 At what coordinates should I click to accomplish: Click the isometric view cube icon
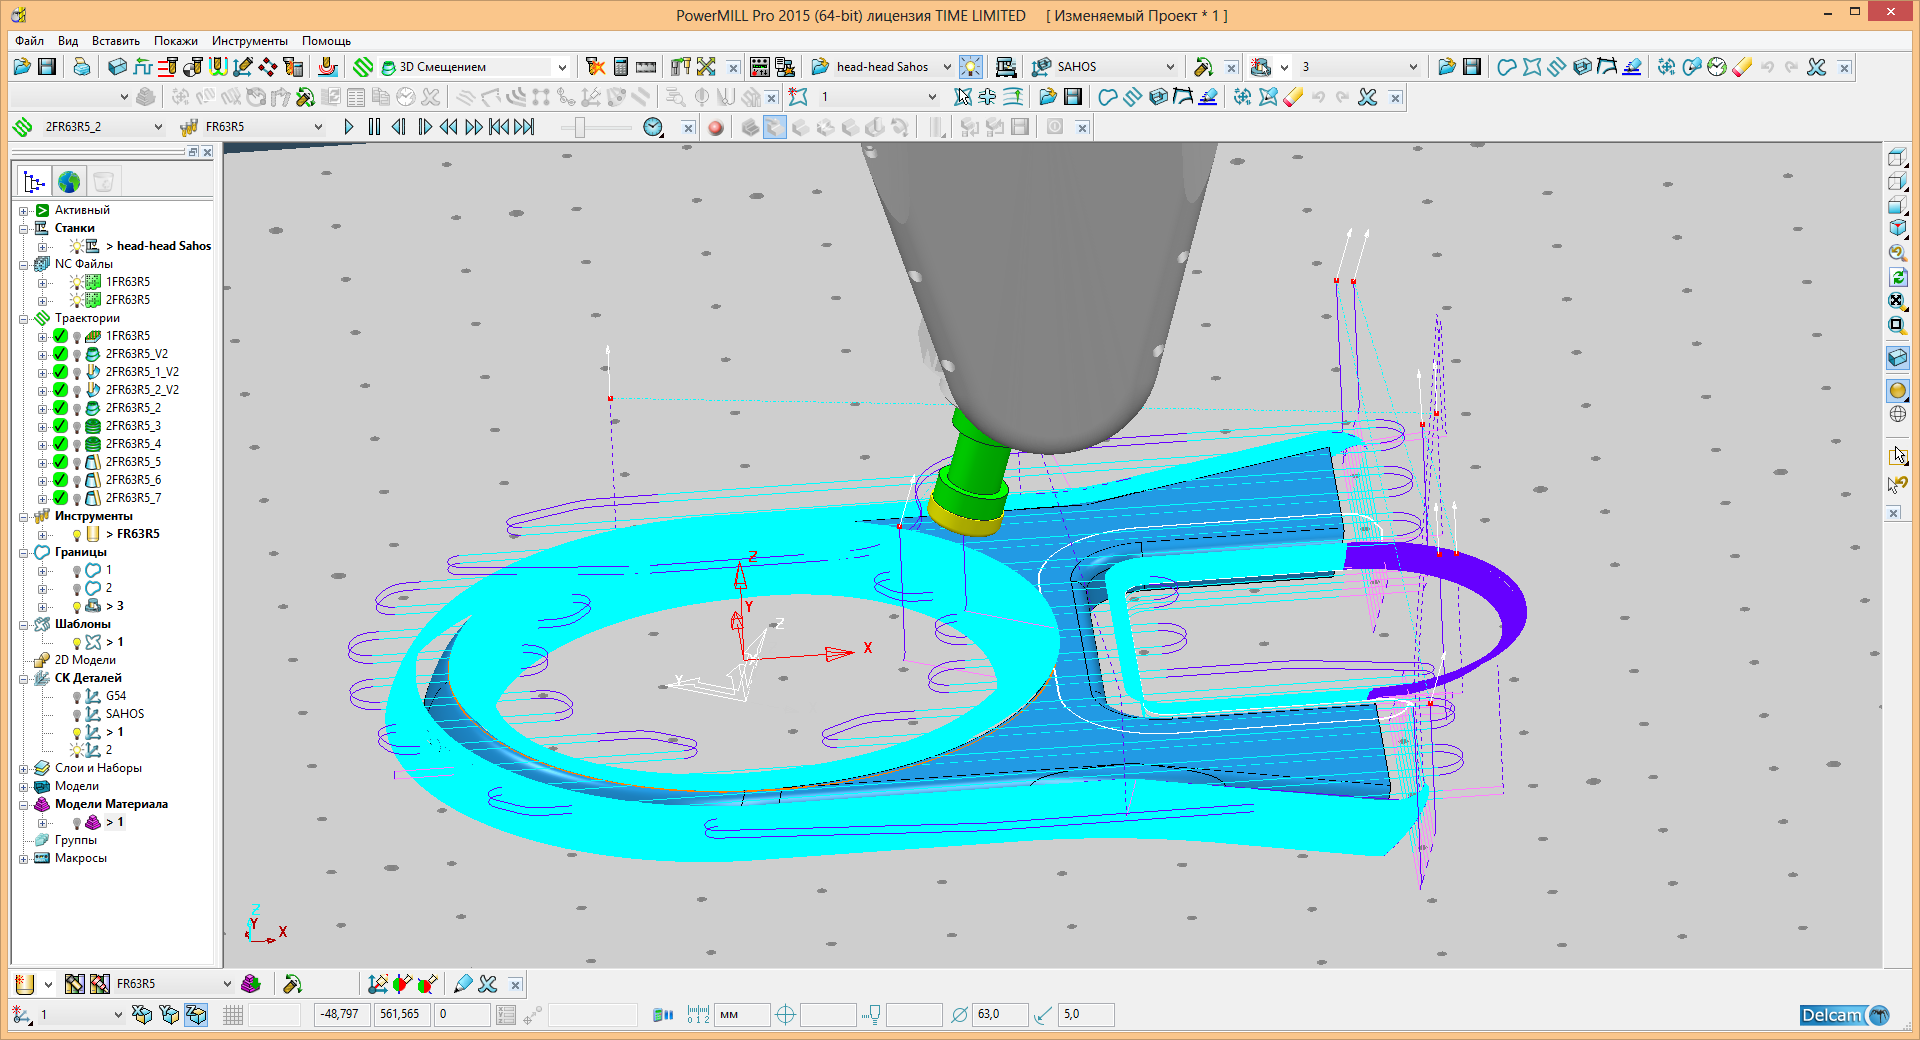coord(1897,229)
